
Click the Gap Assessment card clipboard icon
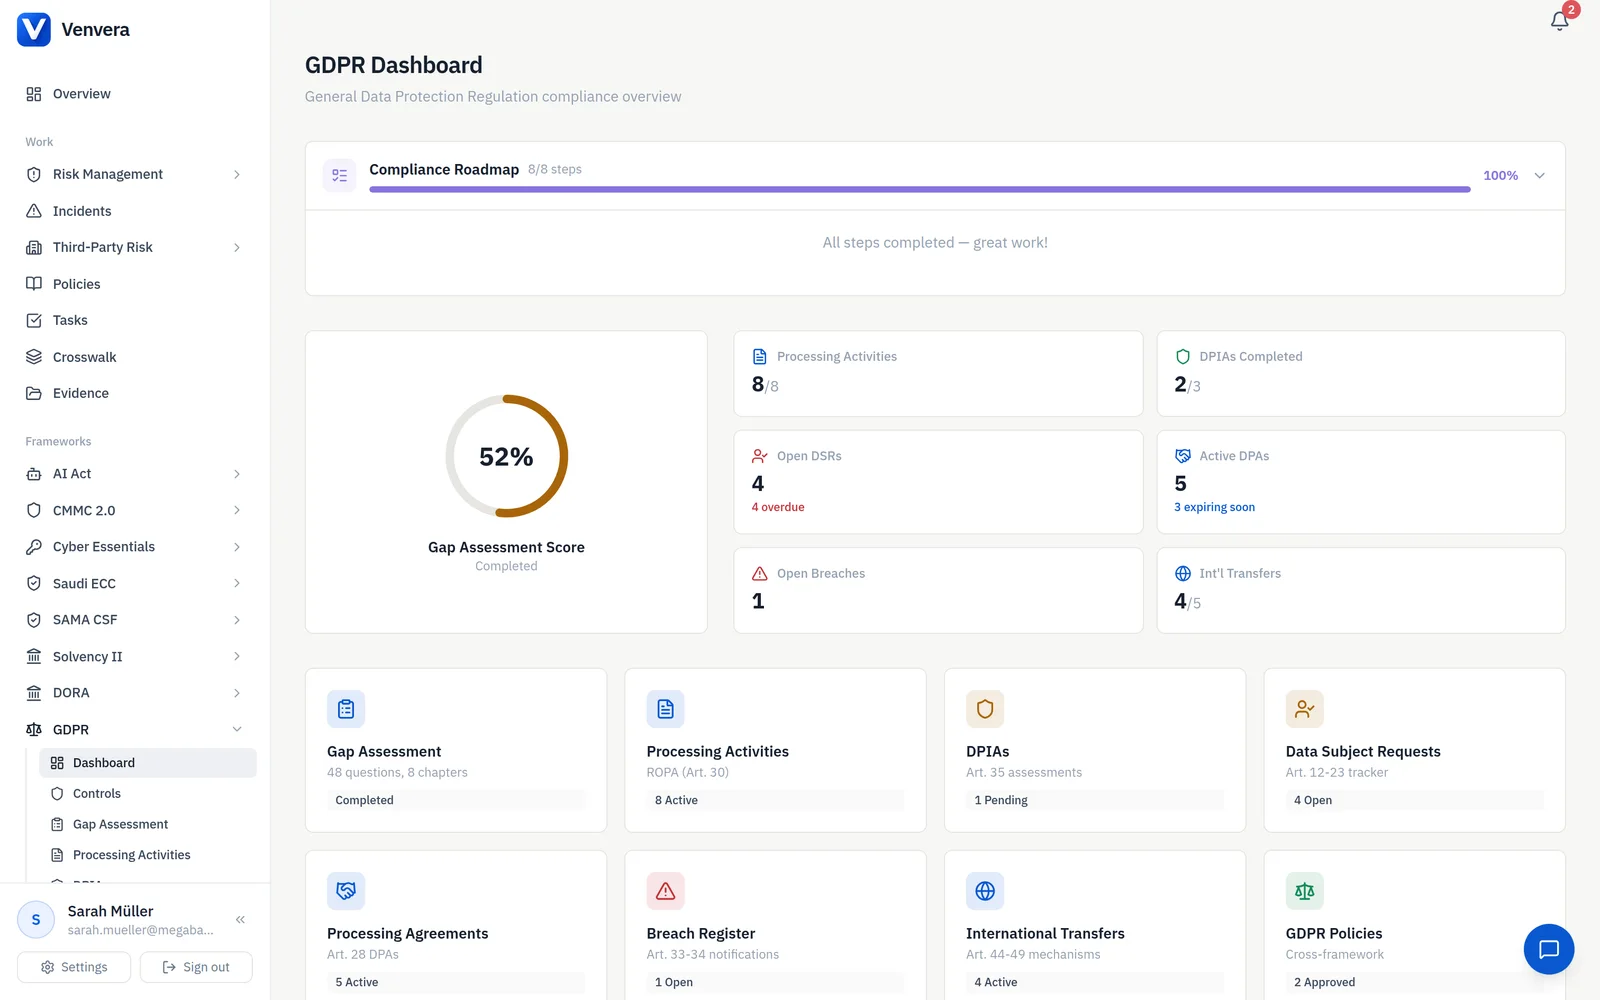[346, 709]
